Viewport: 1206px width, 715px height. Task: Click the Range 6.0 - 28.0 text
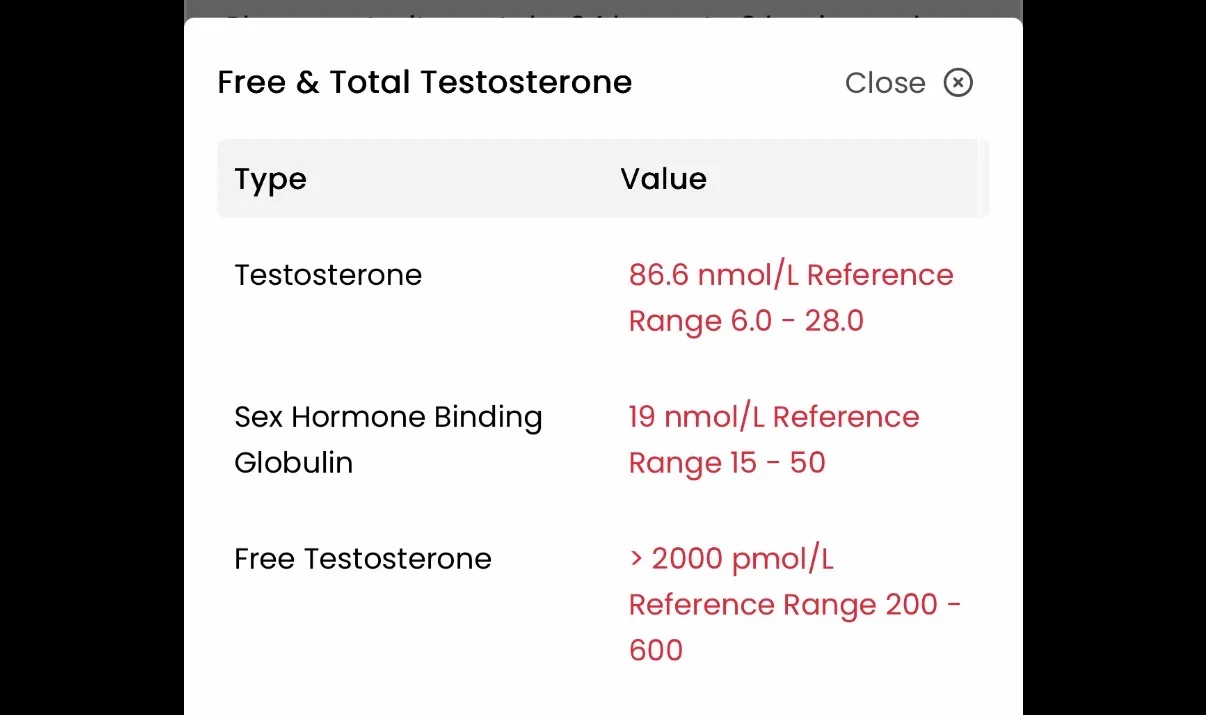tap(746, 321)
